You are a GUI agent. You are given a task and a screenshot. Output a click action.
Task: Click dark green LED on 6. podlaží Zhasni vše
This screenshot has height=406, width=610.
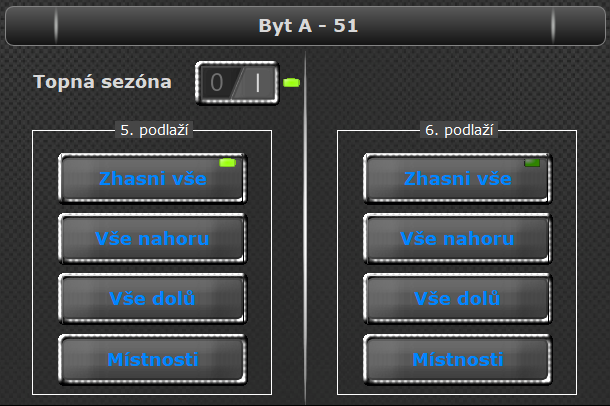[532, 163]
